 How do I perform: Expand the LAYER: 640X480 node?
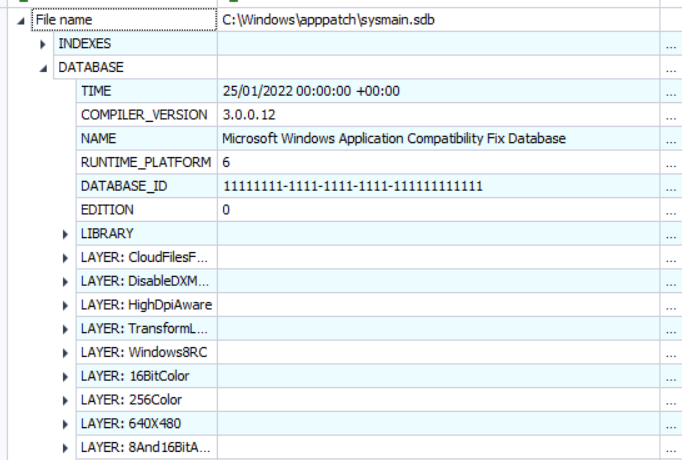click(65, 424)
